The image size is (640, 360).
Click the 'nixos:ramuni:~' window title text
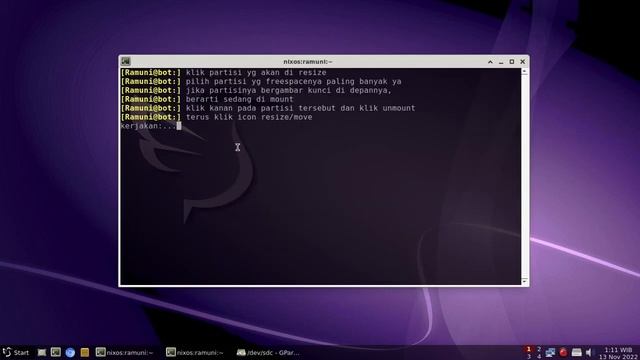tap(308, 62)
